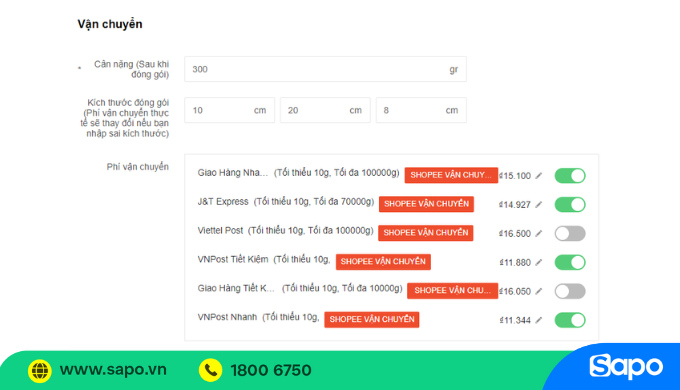Click the Sapo logo

pos(626,367)
